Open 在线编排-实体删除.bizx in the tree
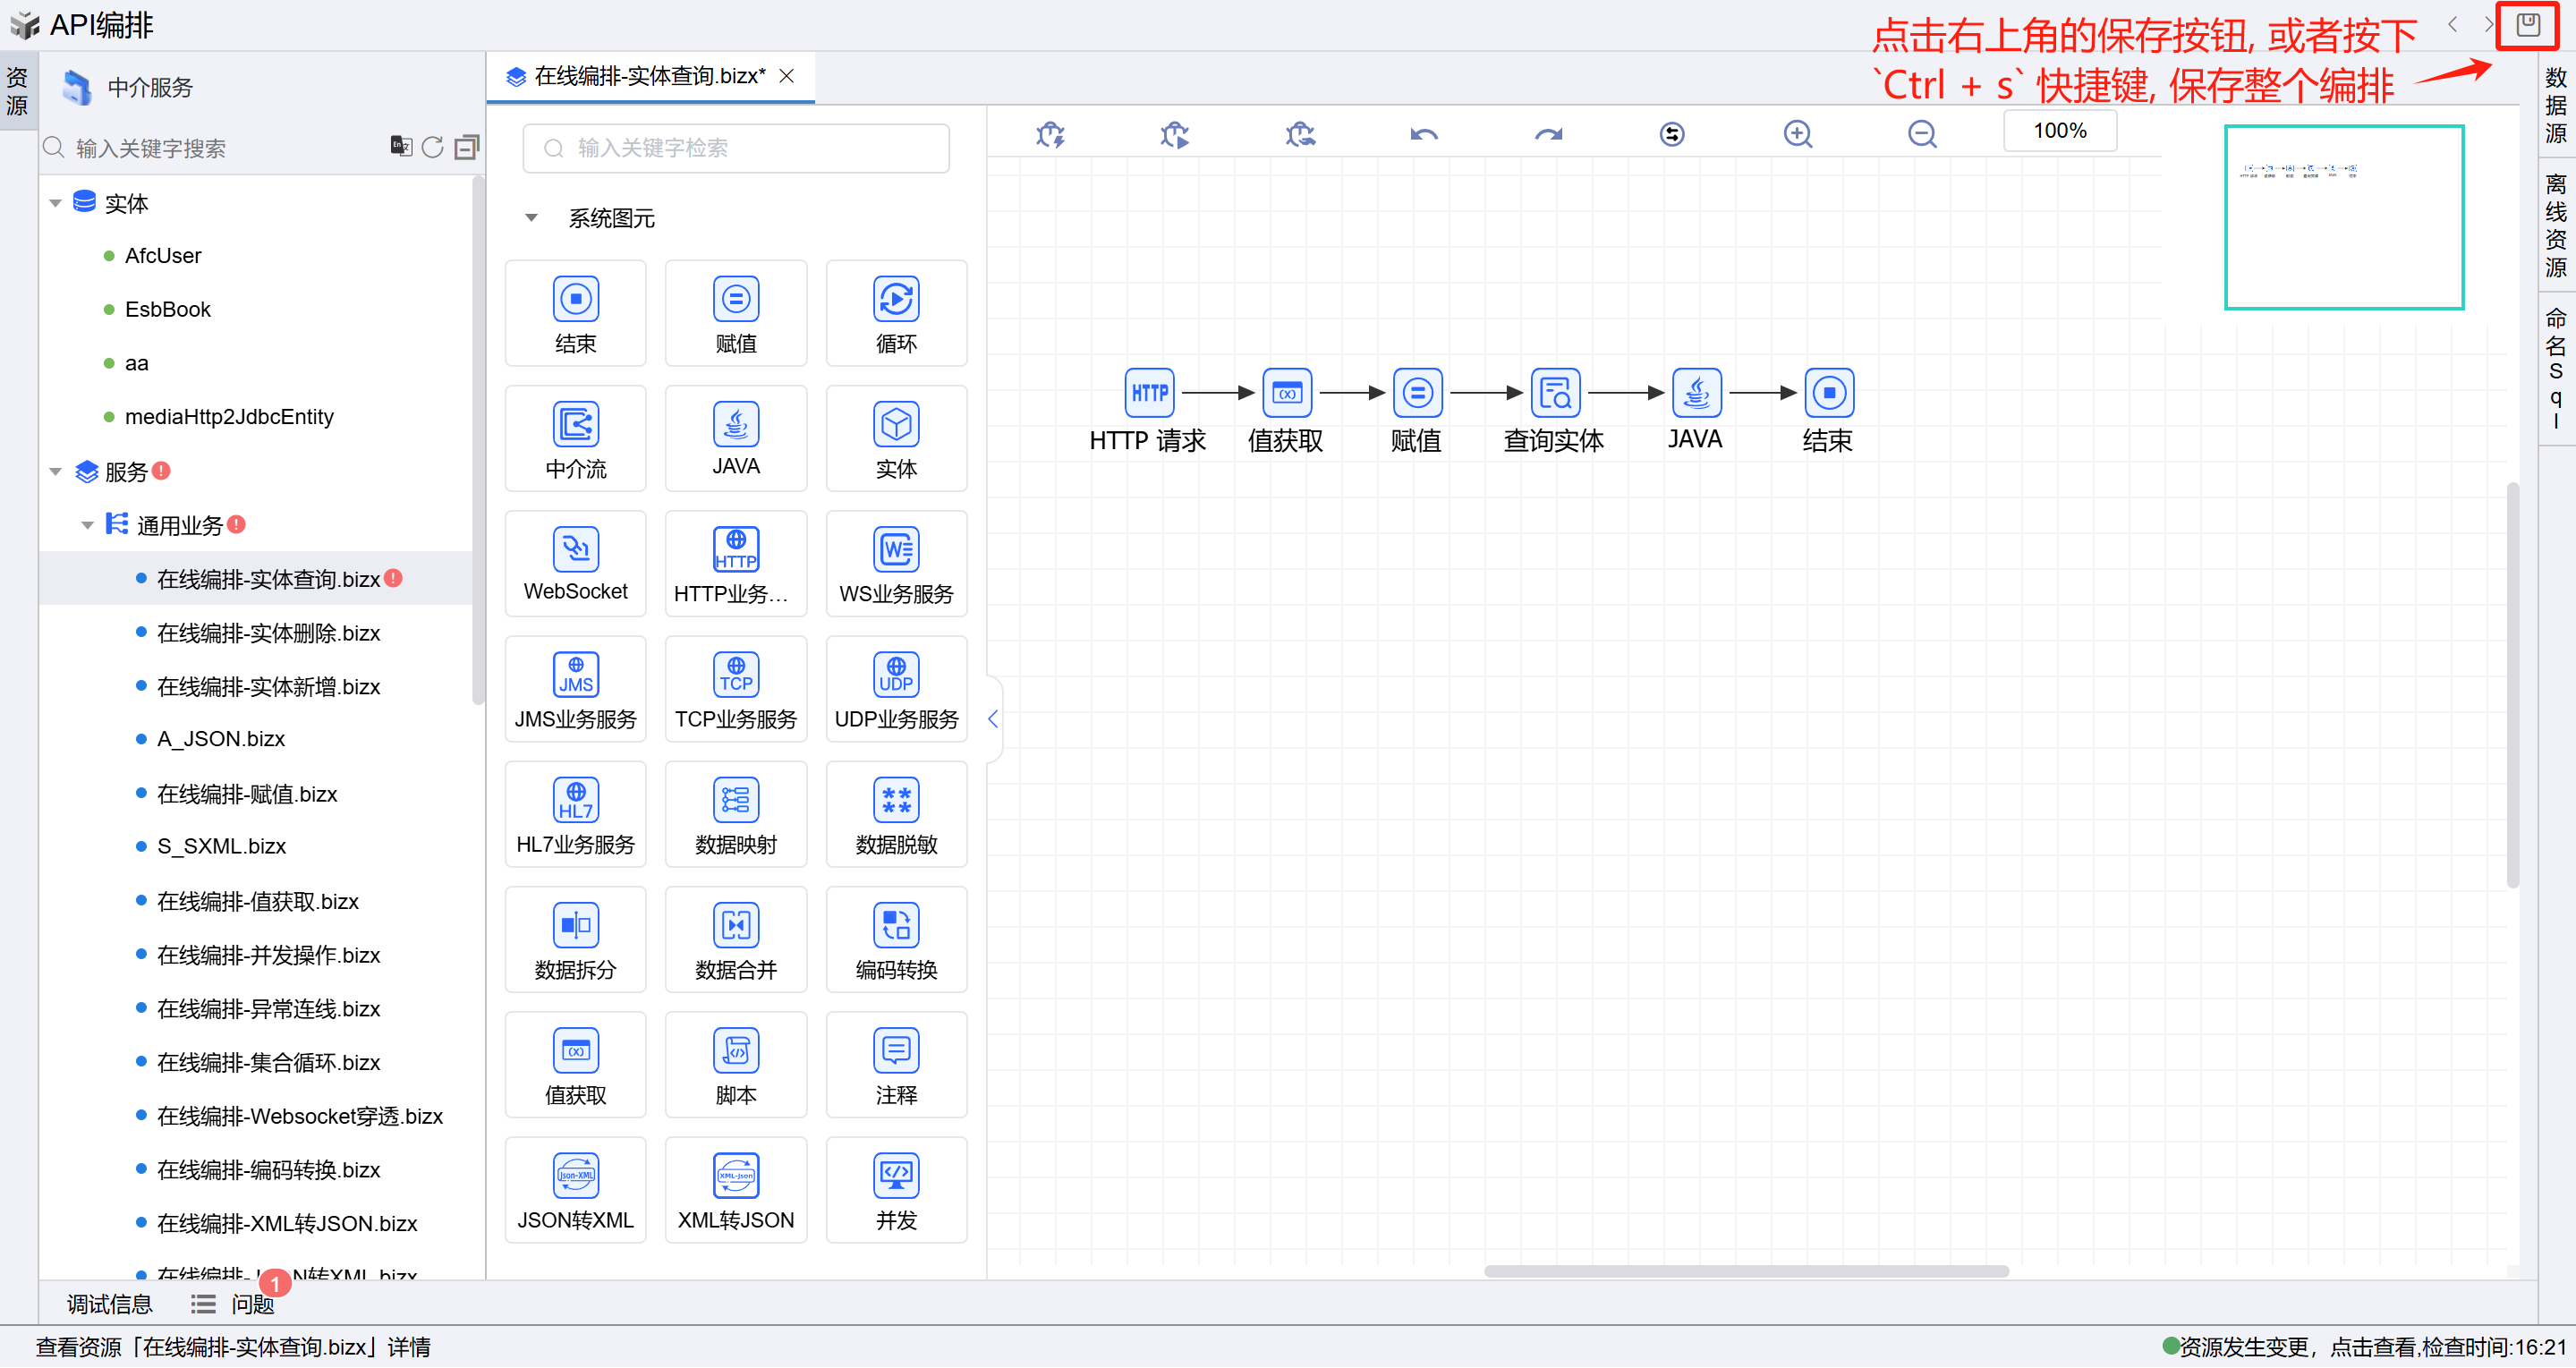 coord(268,633)
